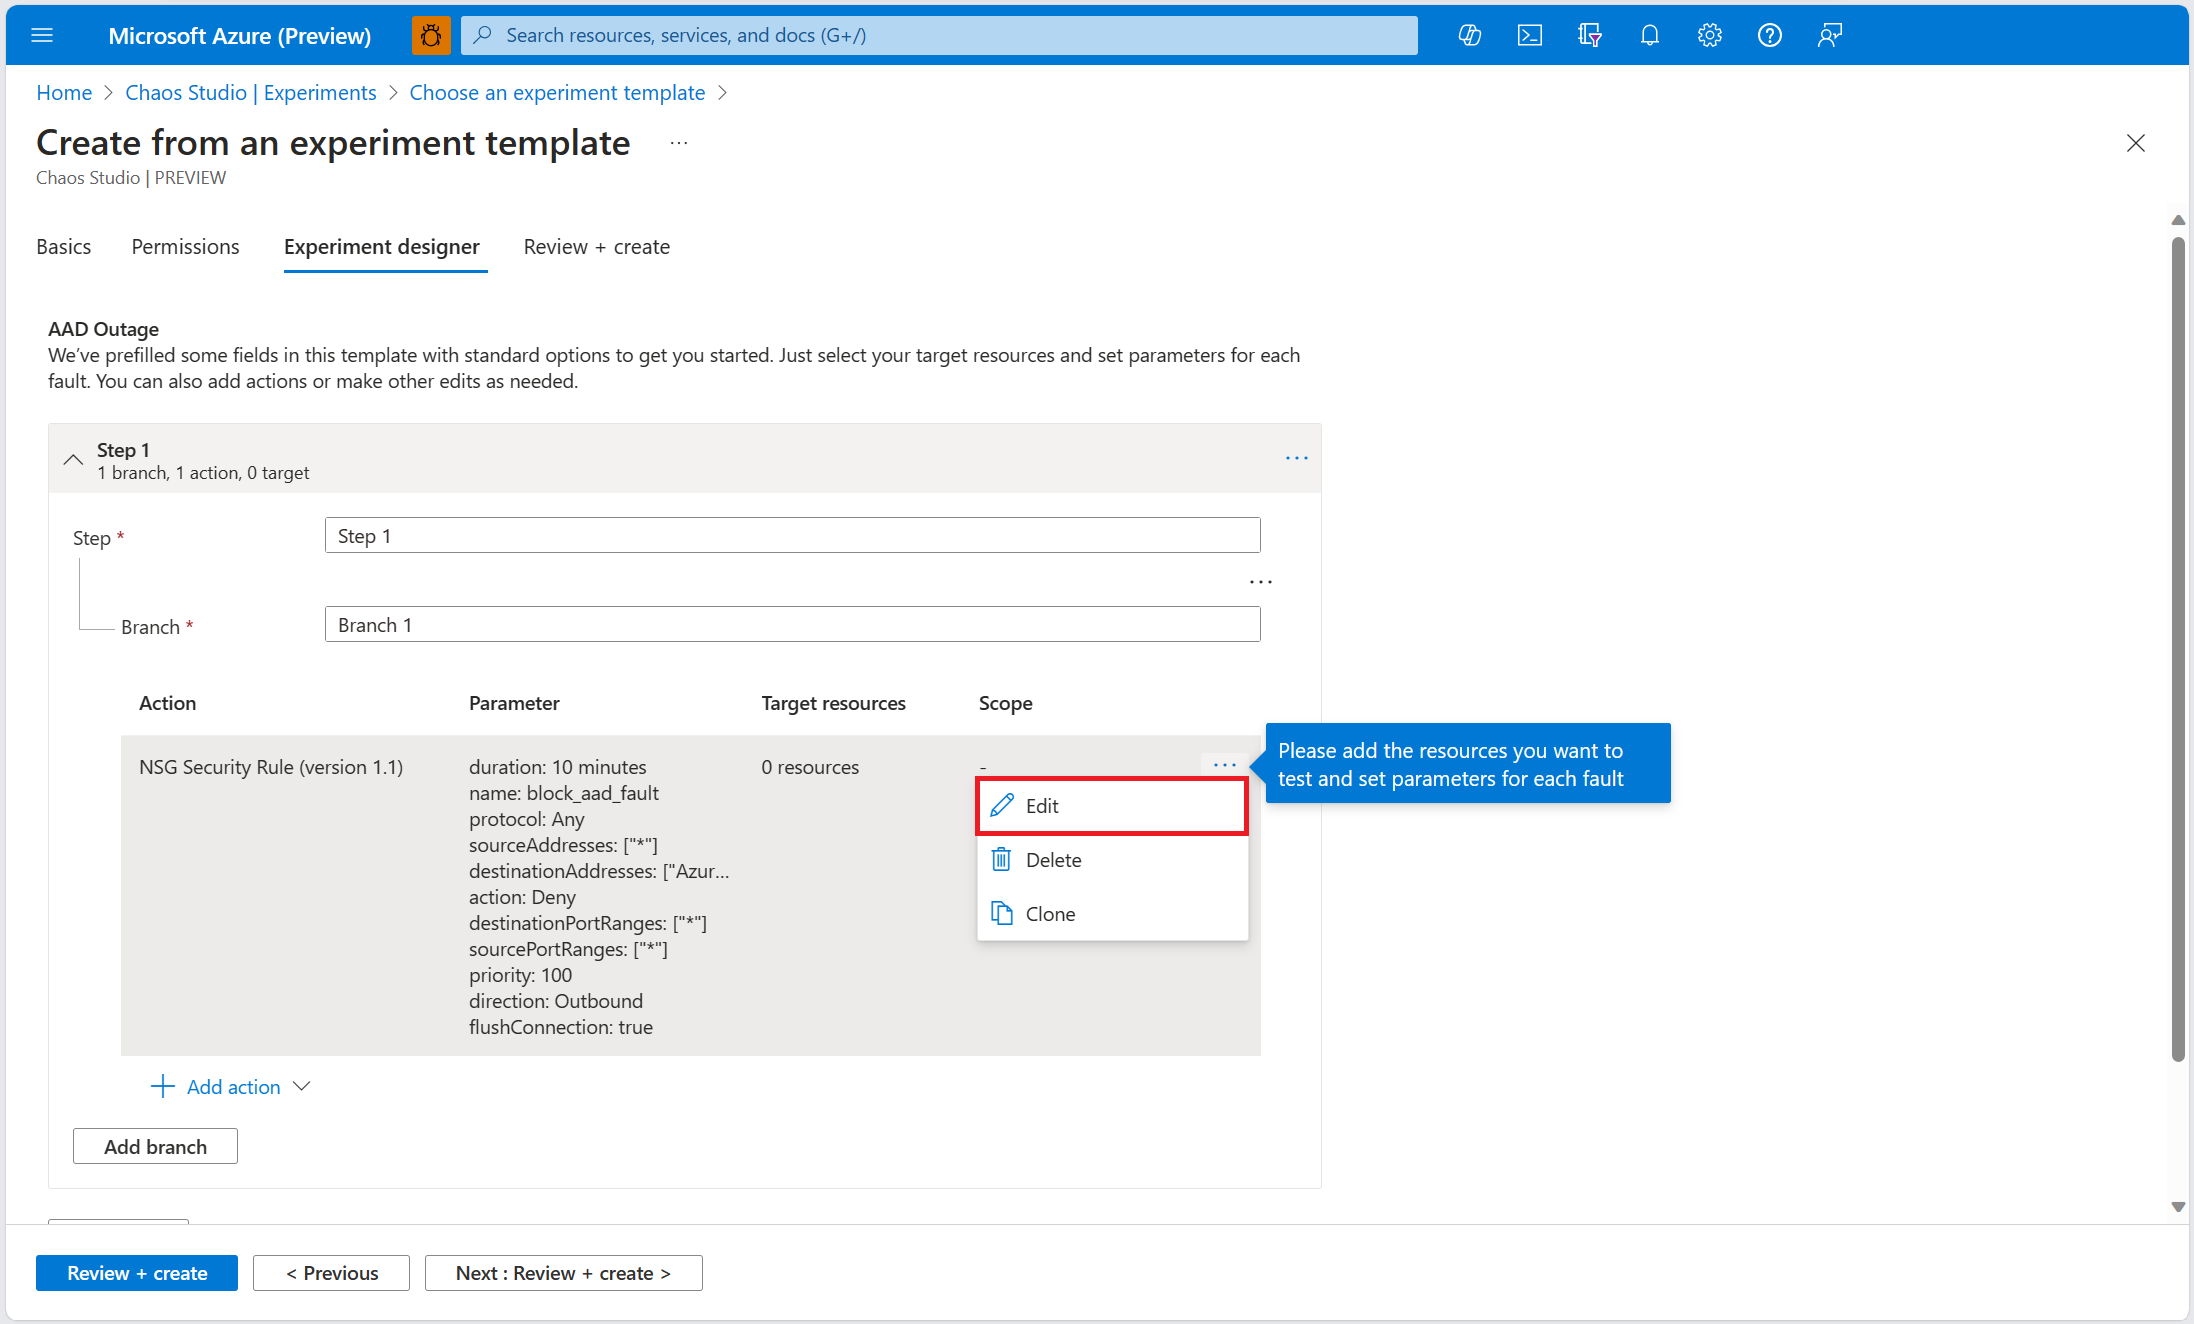The height and width of the screenshot is (1324, 2194).
Task: Click the orange bug icon beside search
Action: tap(430, 35)
